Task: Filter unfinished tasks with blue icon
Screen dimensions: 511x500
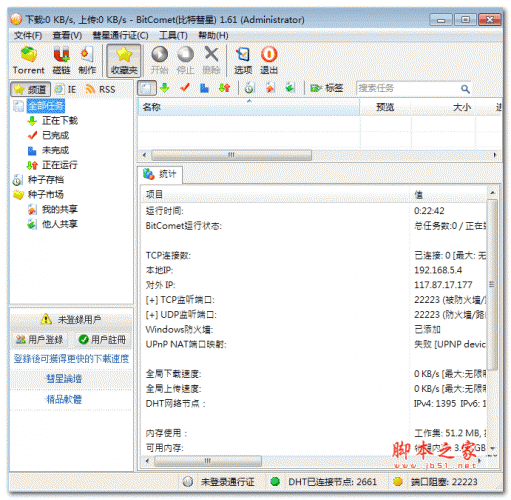Action: [204, 88]
